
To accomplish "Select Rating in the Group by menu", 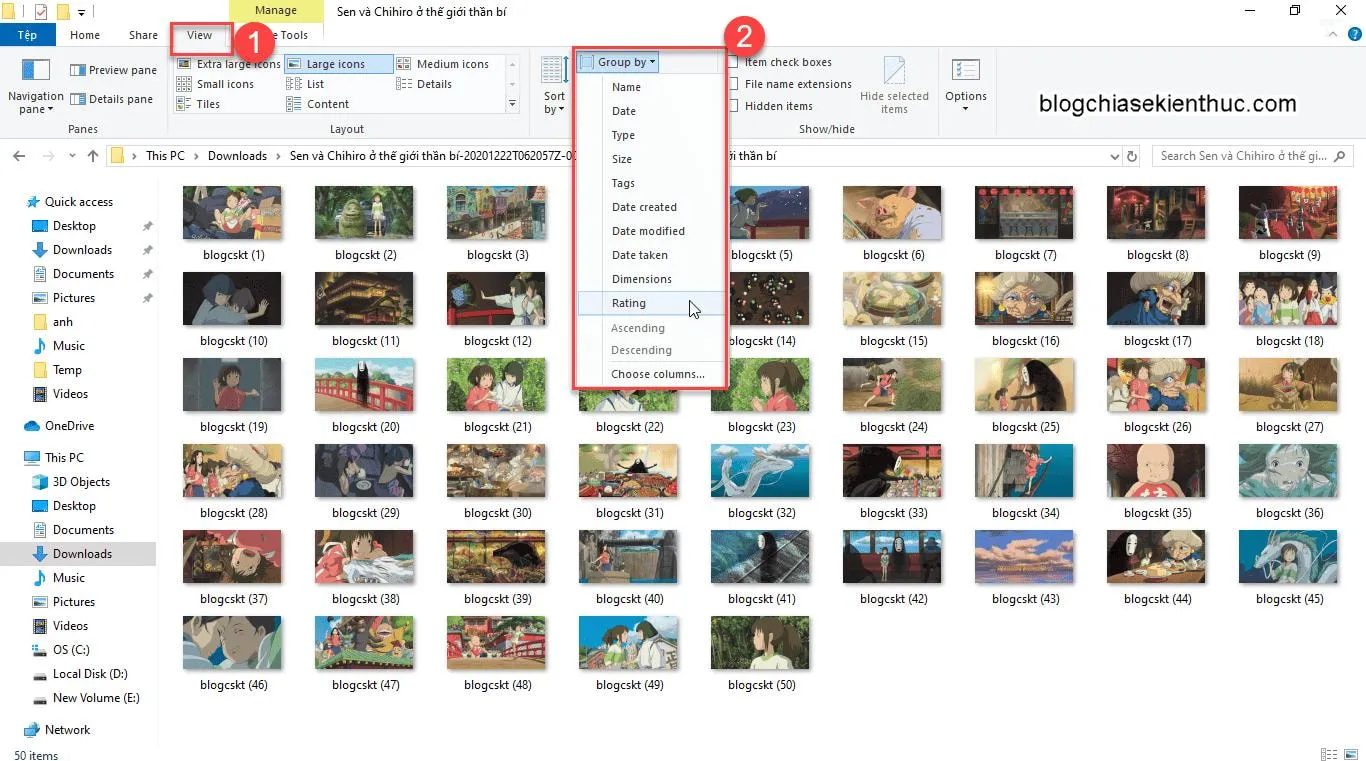I will 629,303.
